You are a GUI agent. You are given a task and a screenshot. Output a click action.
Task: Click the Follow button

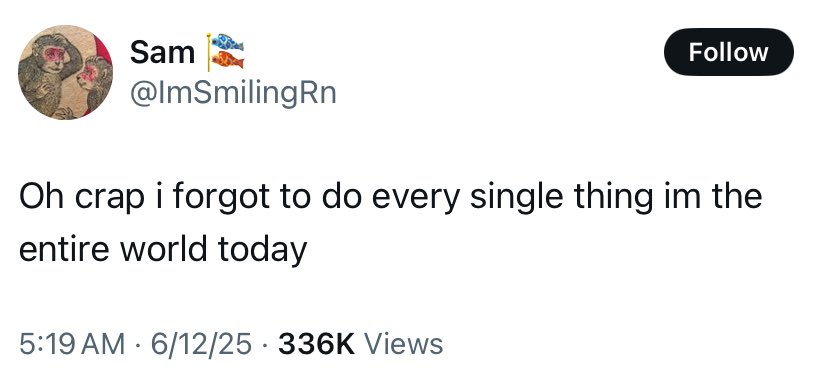728,52
